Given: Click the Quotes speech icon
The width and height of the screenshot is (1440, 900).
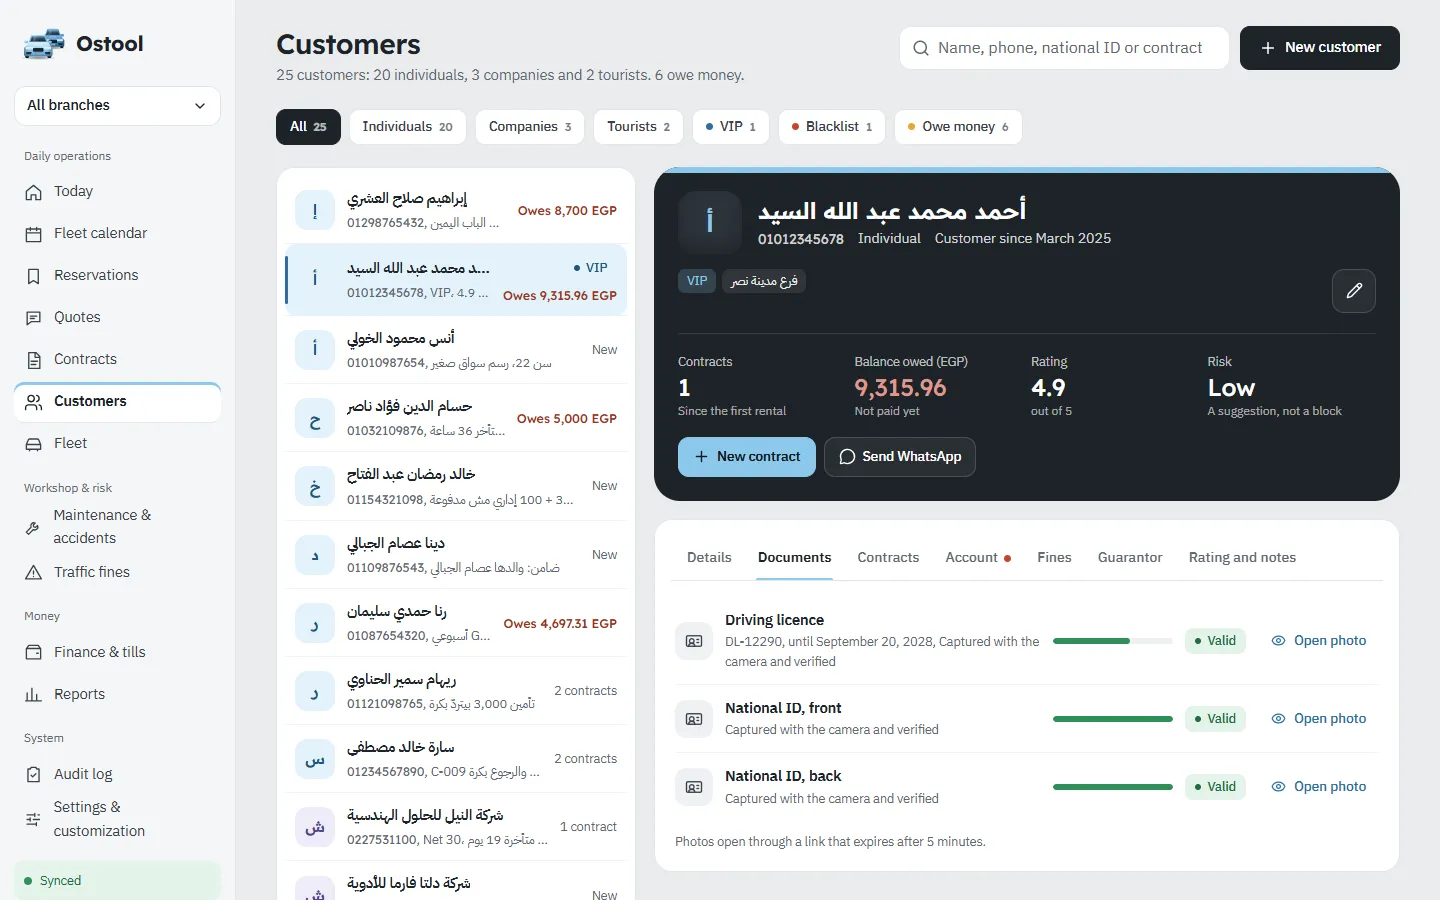Looking at the screenshot, I should (34, 318).
